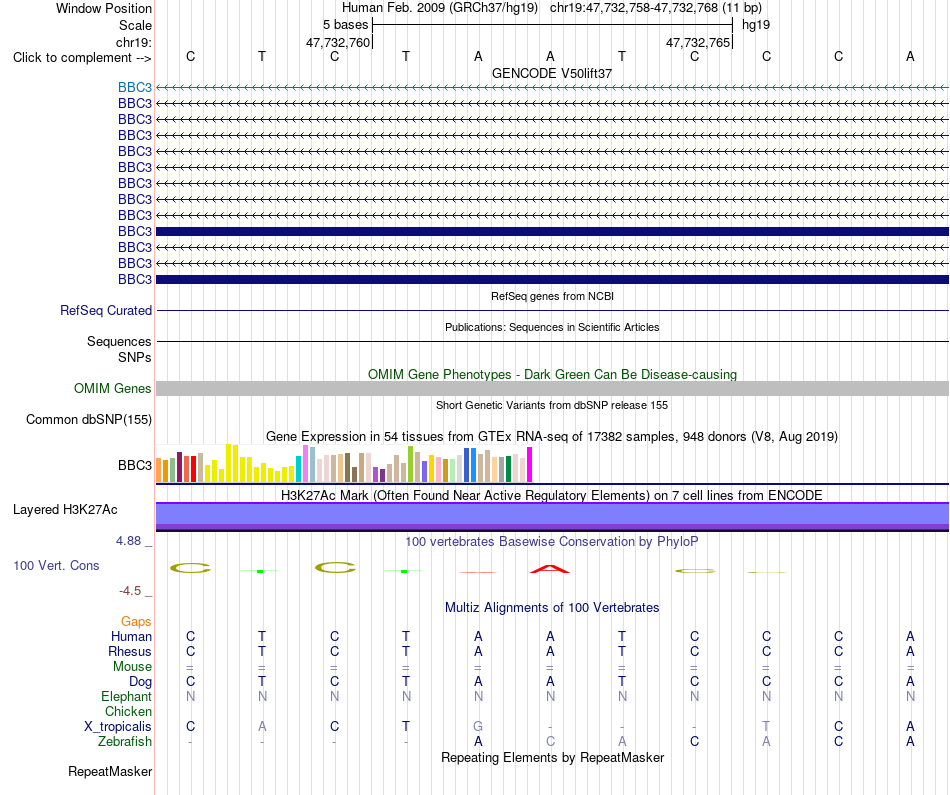Click the 4.88 PhyloP upper scale value

click(128, 541)
